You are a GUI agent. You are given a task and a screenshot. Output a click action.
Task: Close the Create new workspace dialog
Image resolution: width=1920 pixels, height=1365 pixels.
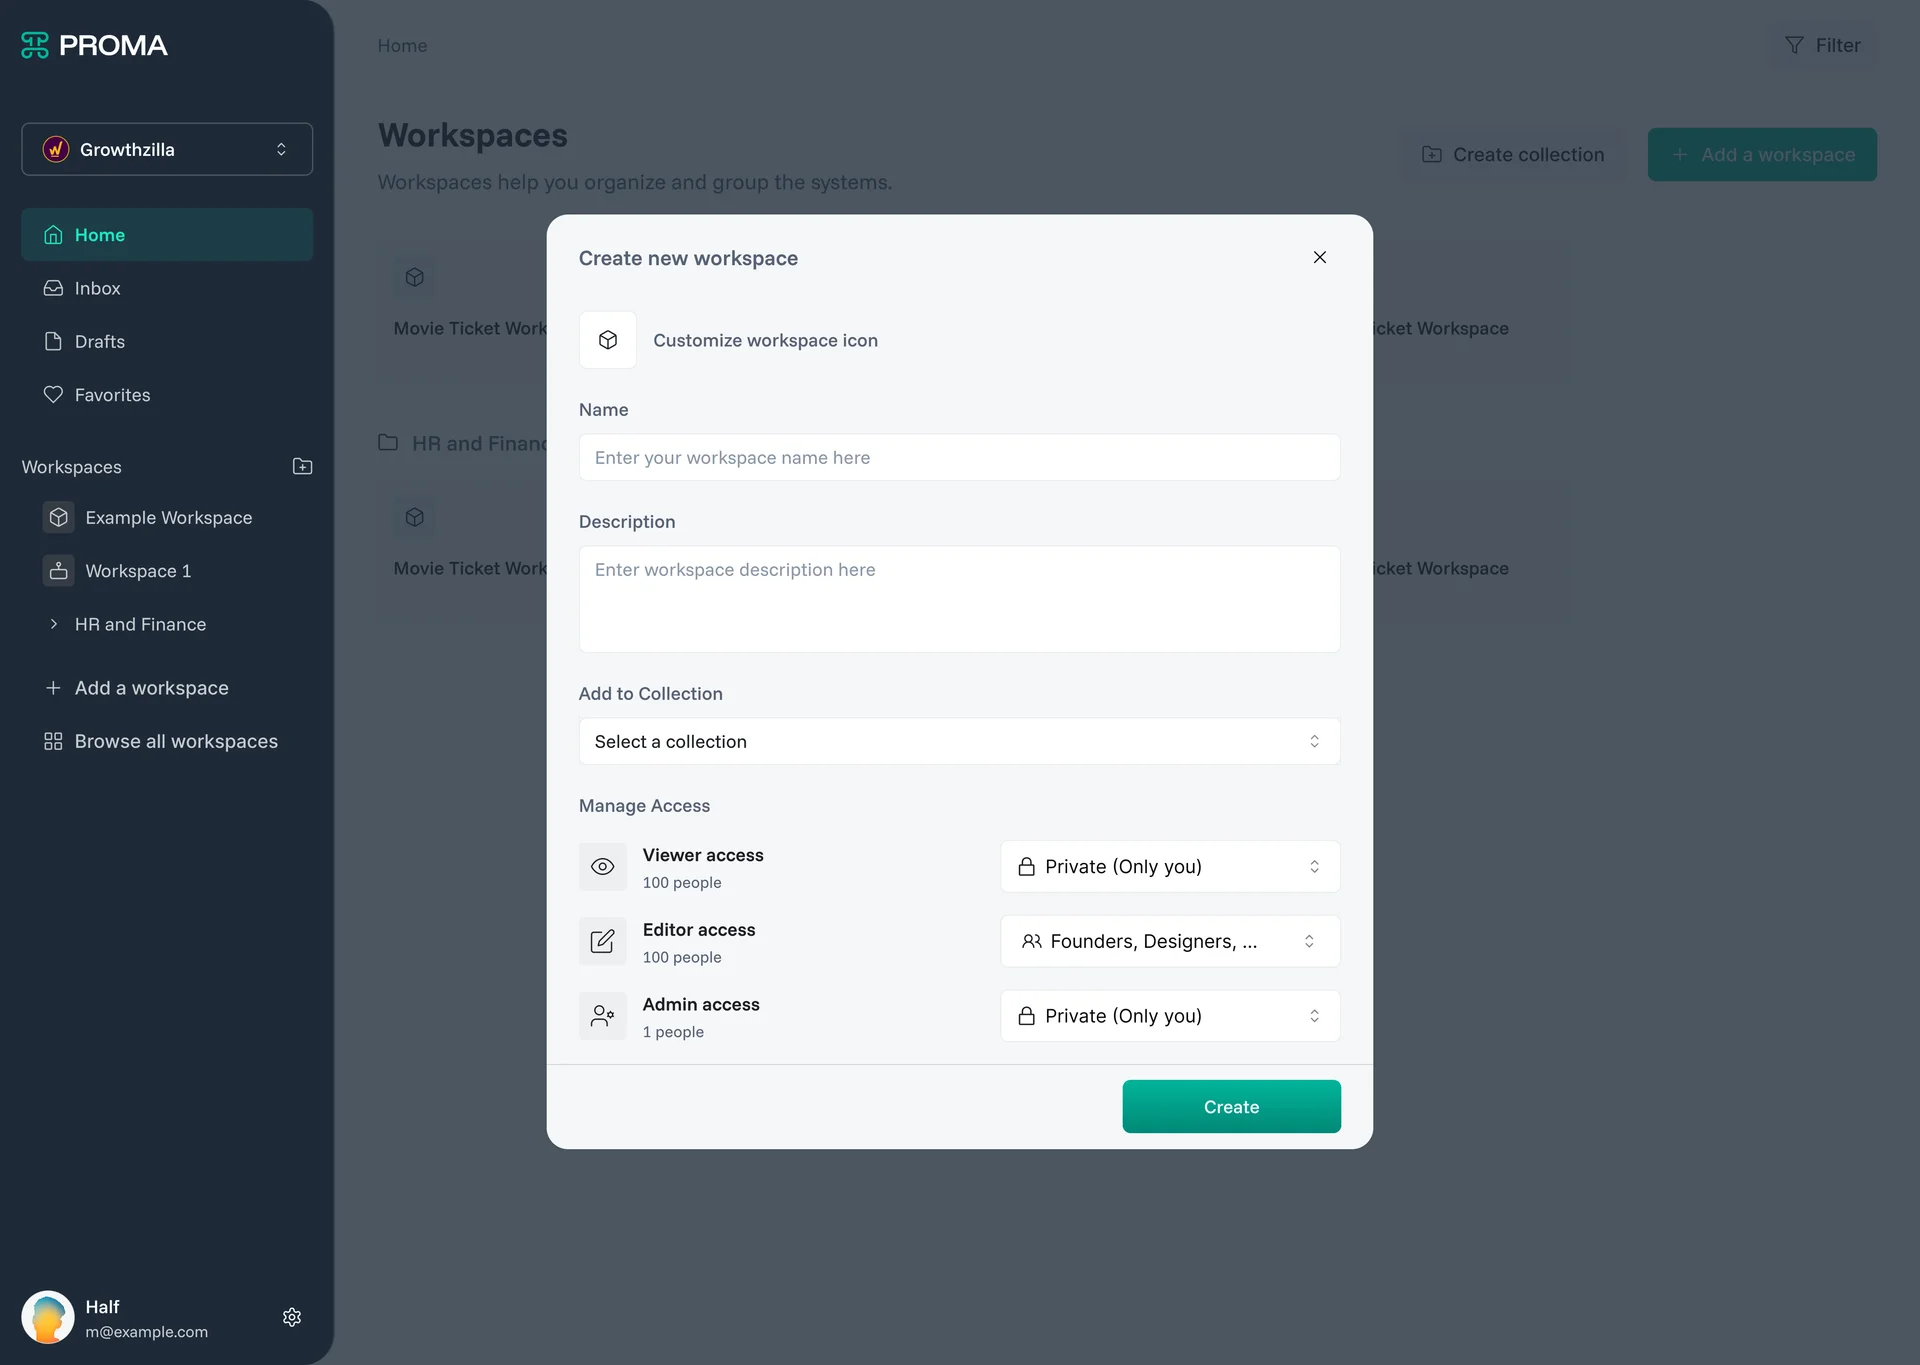(x=1319, y=257)
